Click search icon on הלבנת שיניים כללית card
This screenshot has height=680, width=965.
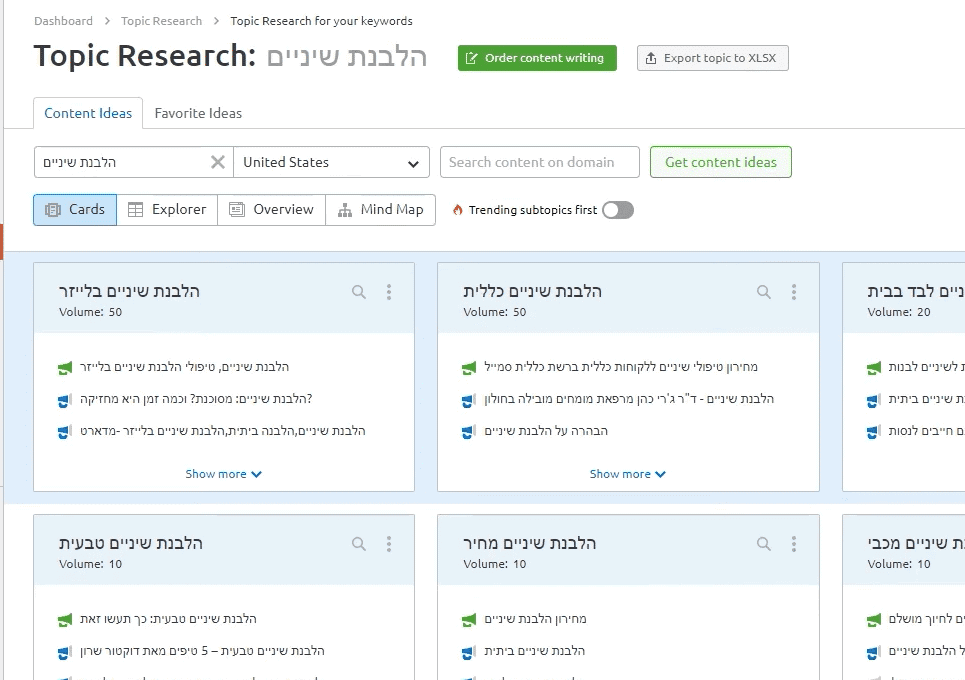(x=764, y=292)
